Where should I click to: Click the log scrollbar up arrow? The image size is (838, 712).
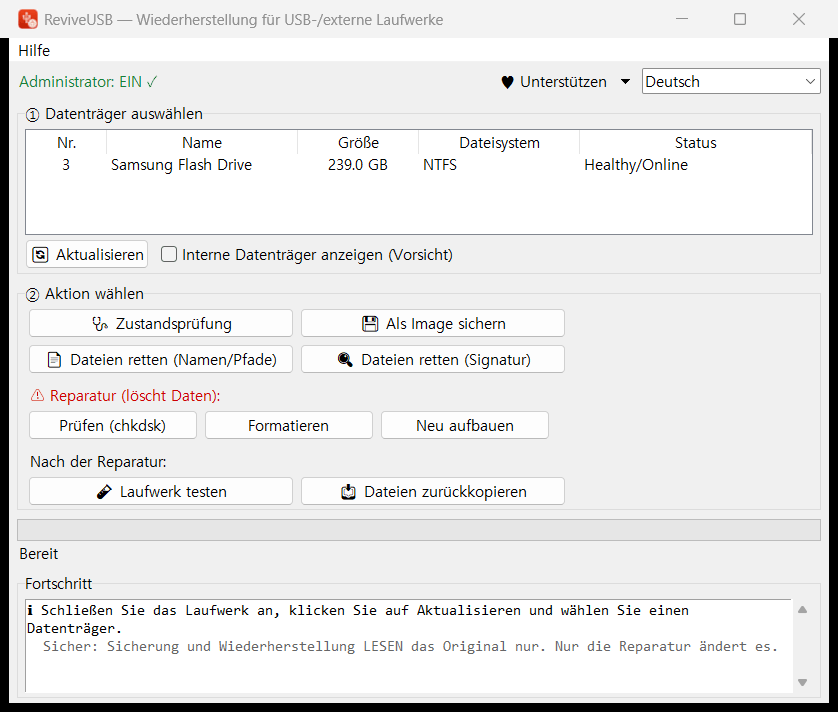tap(802, 610)
